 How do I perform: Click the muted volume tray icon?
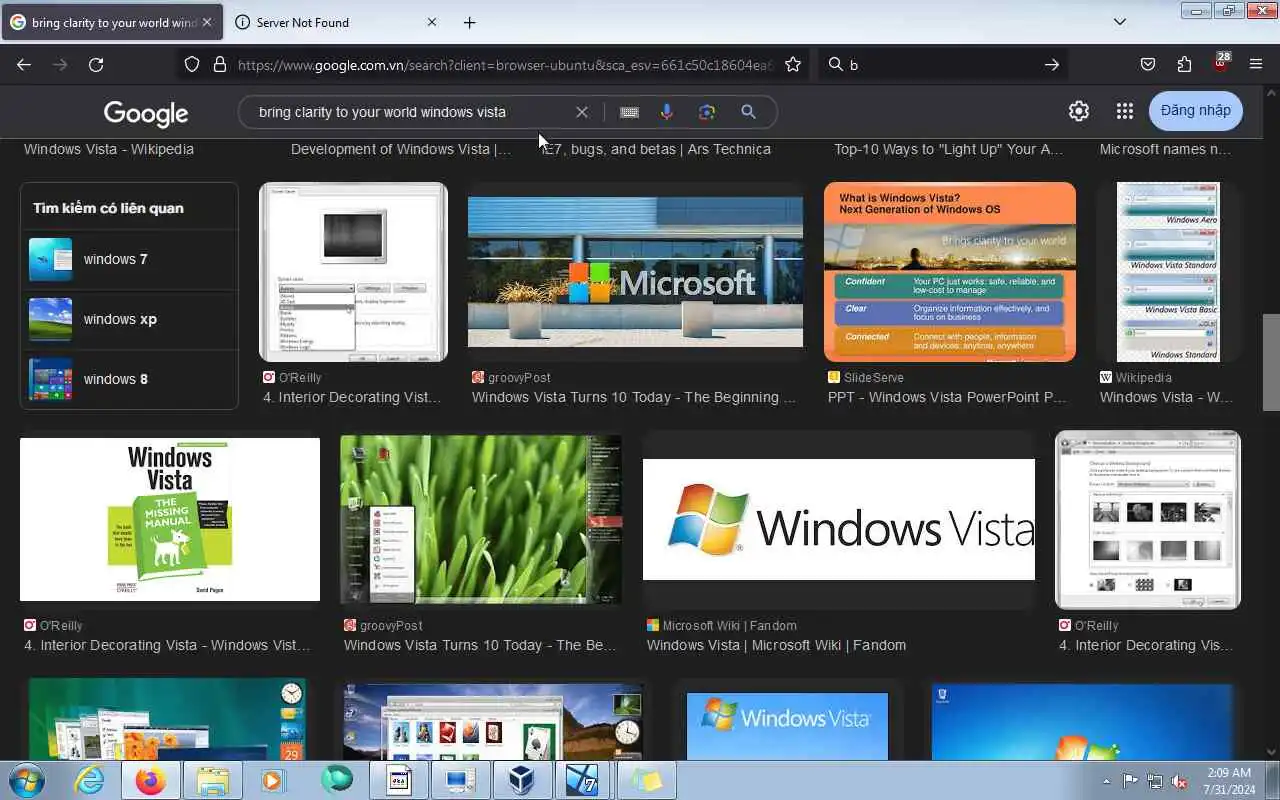tap(1180, 781)
